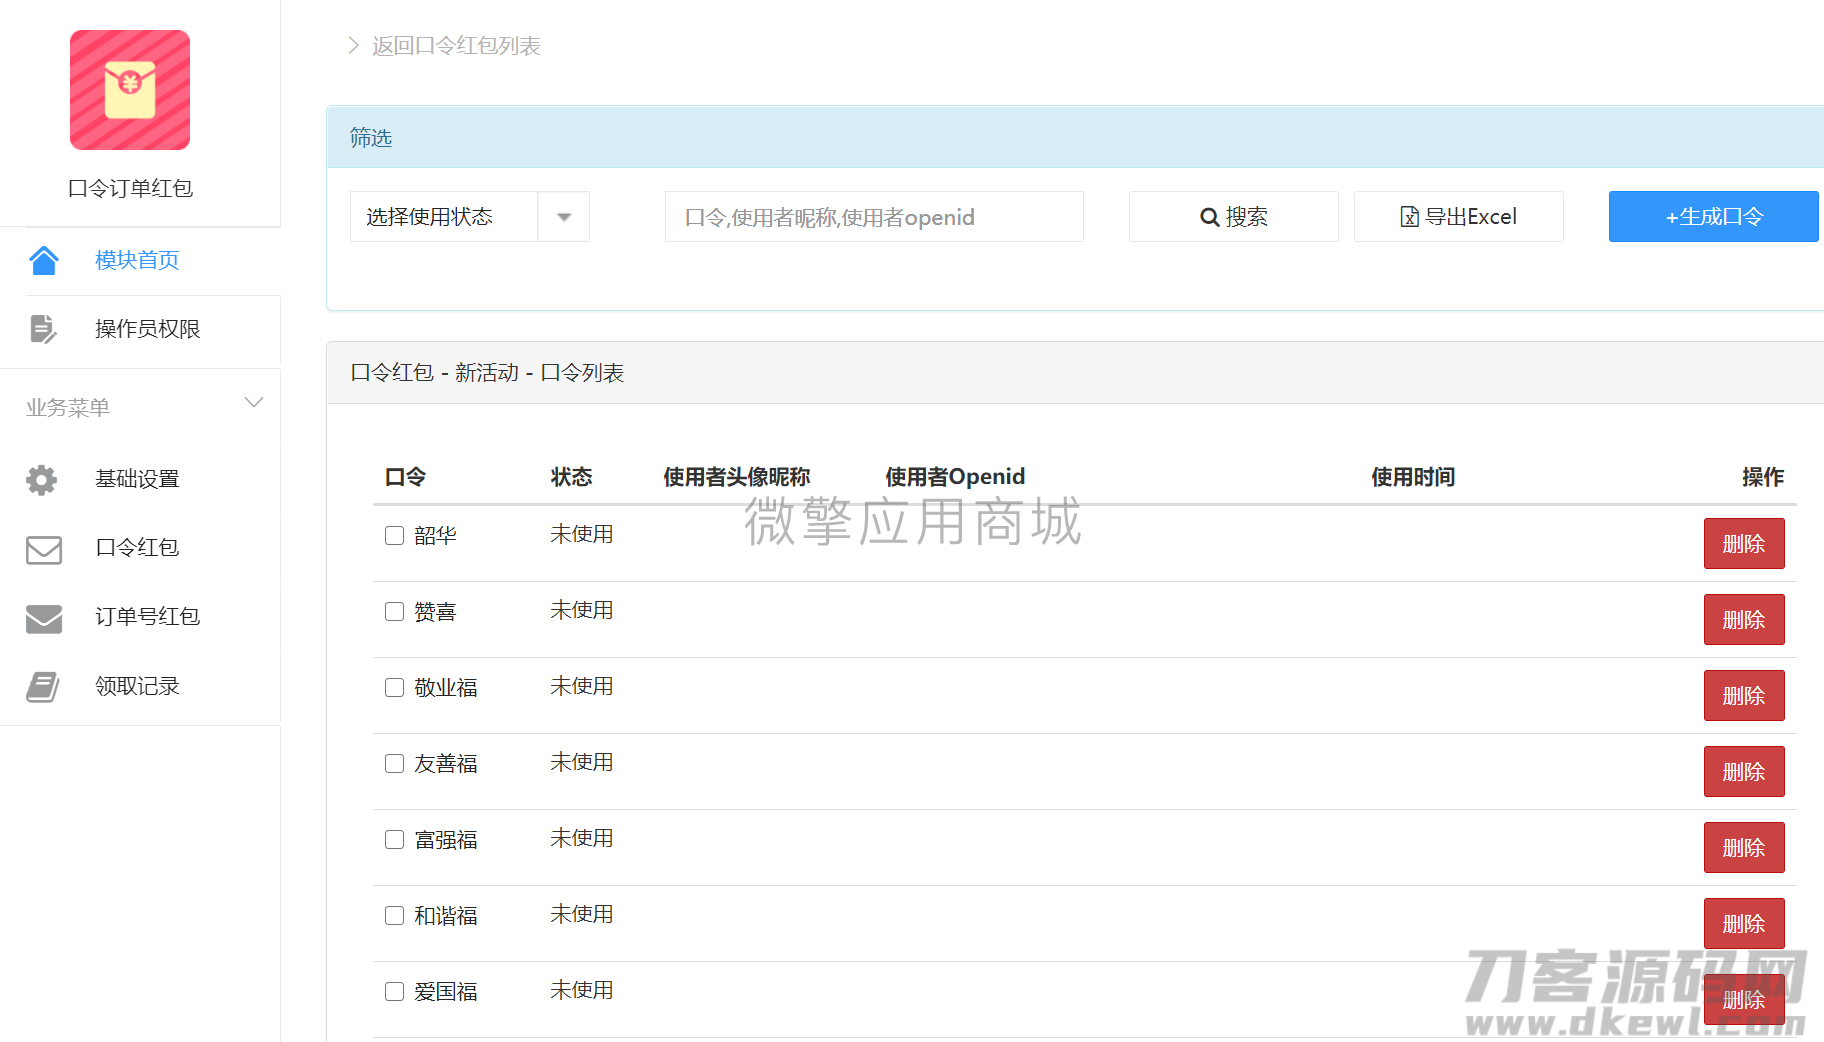Open the 选择使用状态 dropdown

tap(445, 217)
